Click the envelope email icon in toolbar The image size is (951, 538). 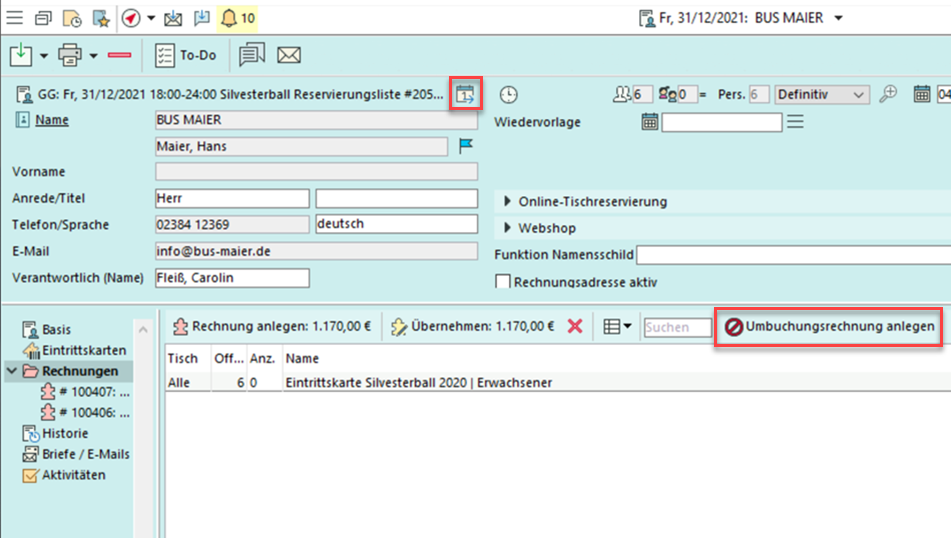289,55
